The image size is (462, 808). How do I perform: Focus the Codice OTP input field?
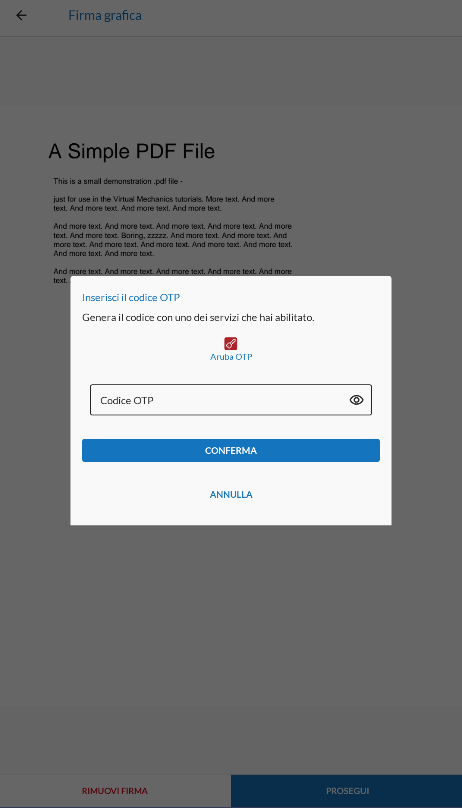click(231, 400)
